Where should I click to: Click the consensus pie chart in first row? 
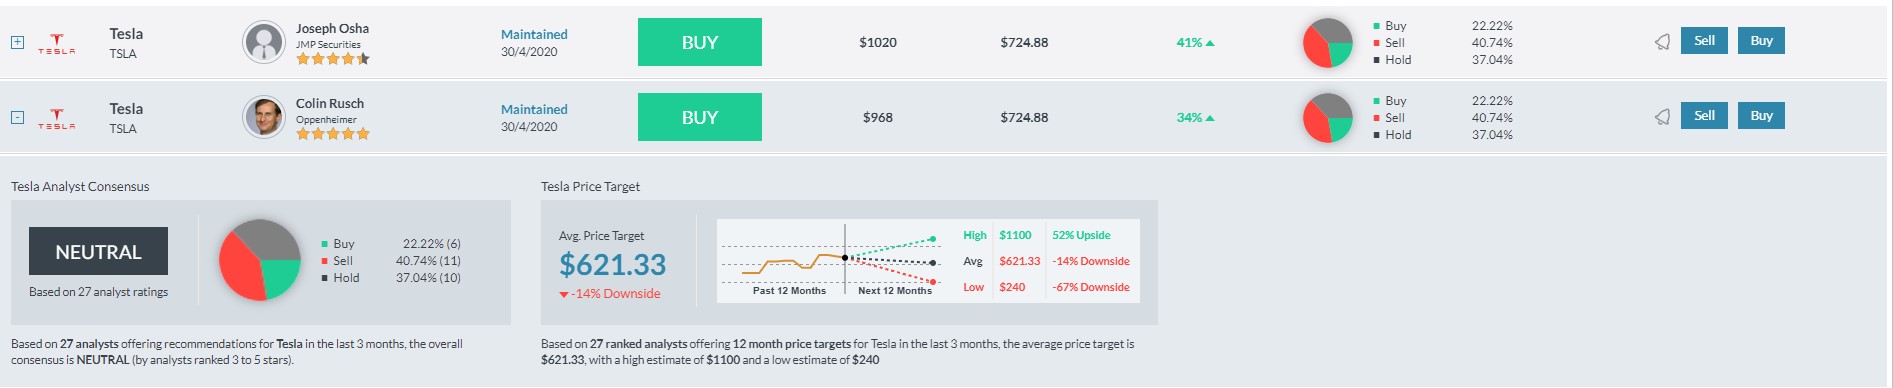[x=1328, y=43]
